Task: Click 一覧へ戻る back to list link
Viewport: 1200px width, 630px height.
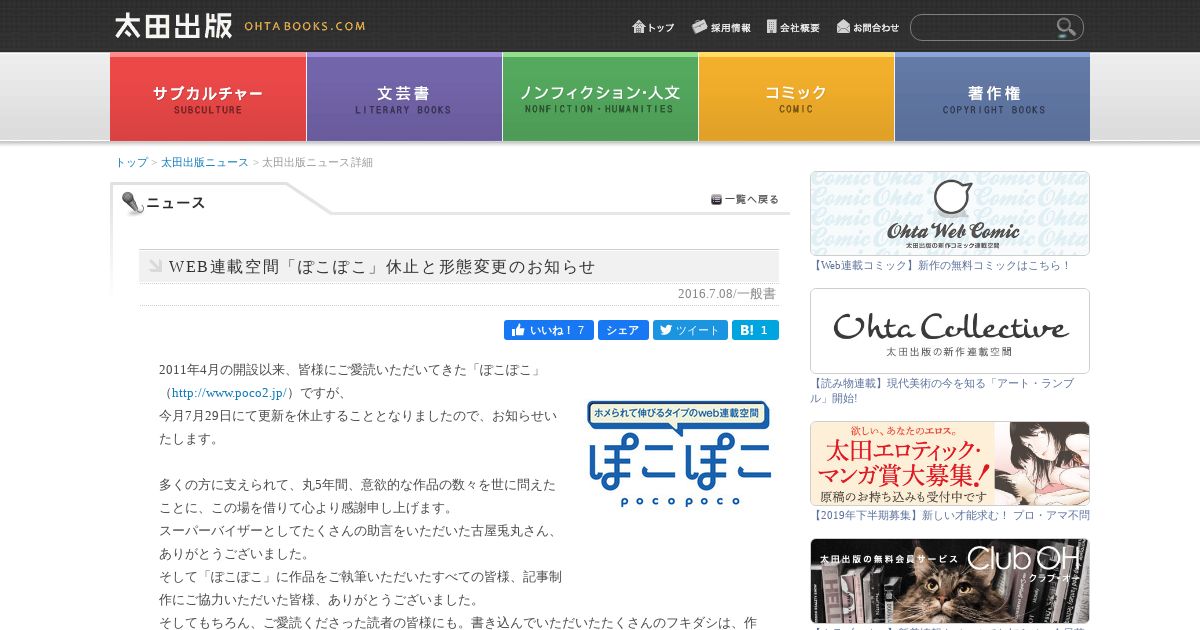Action: pyautogui.click(x=745, y=199)
